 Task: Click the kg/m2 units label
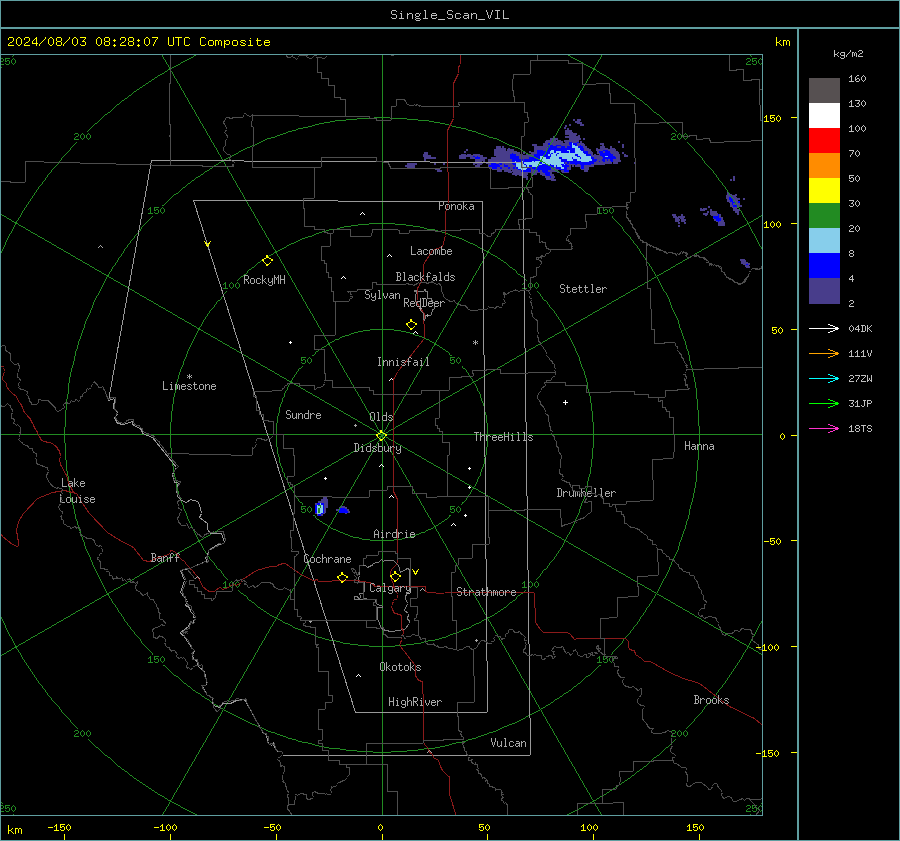pyautogui.click(x=848, y=54)
